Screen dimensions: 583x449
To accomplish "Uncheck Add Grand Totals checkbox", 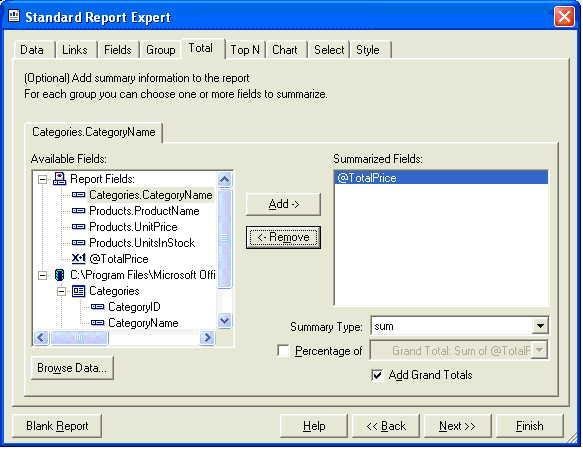I will click(x=377, y=375).
